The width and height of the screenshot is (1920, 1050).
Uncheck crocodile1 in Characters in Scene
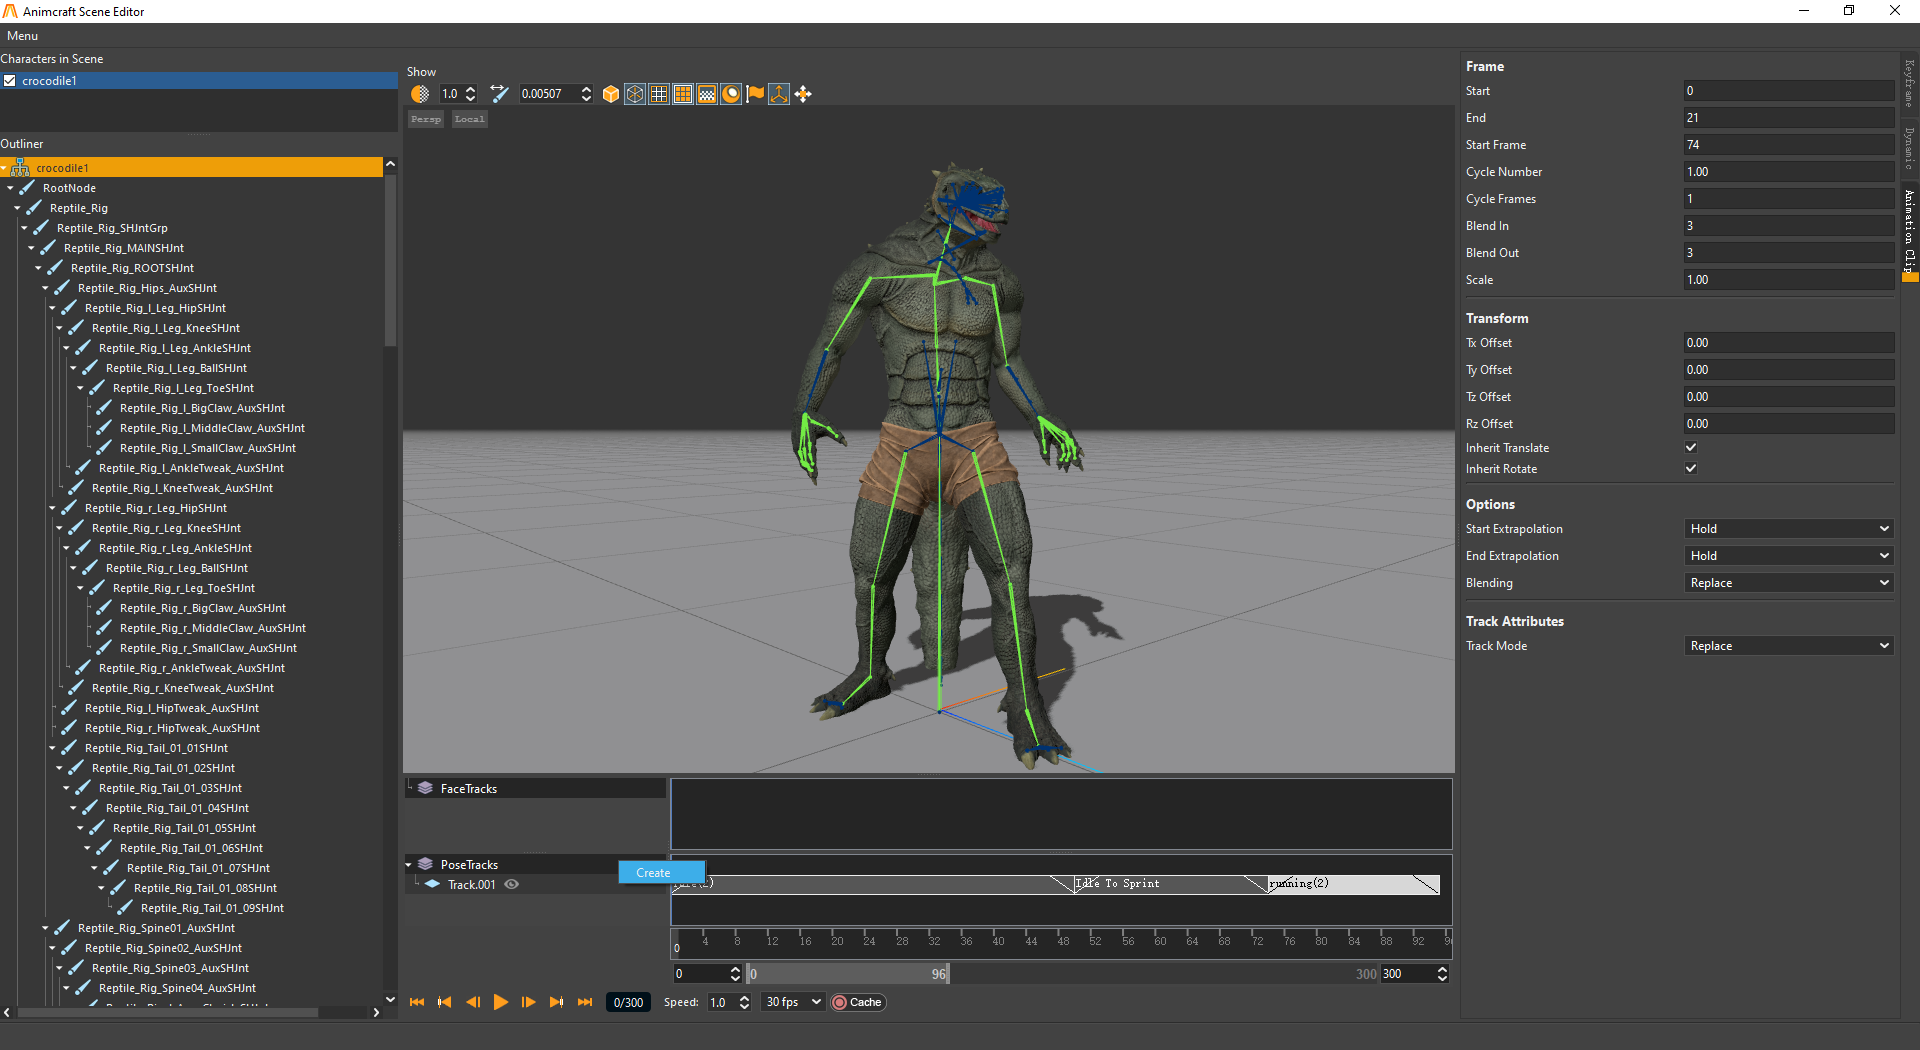[x=10, y=81]
